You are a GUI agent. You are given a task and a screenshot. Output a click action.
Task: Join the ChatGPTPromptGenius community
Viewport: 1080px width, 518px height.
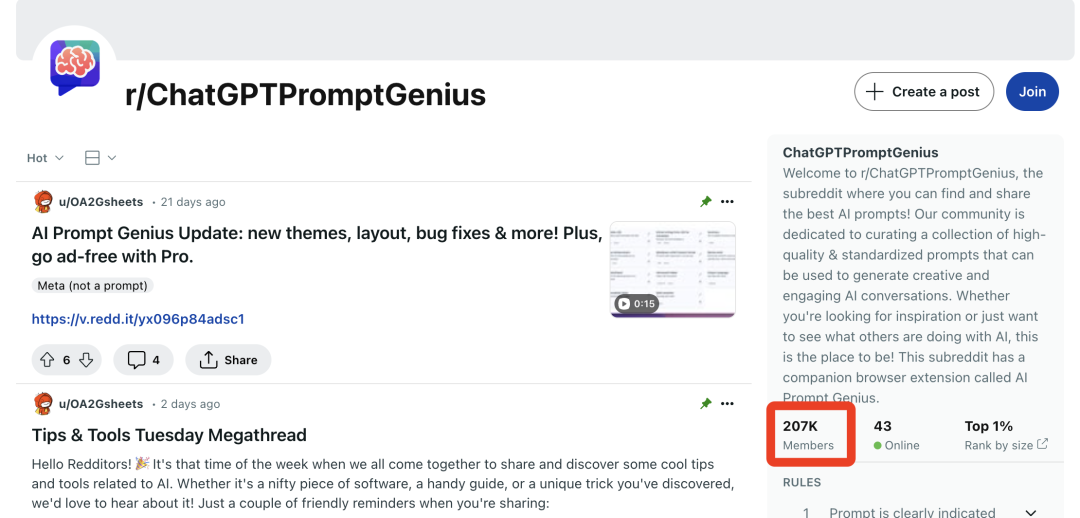(x=1032, y=92)
